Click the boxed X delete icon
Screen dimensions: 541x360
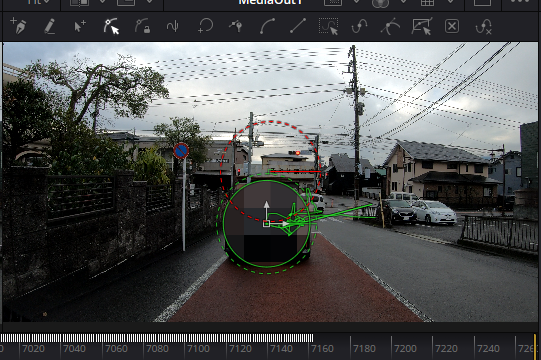pos(452,26)
